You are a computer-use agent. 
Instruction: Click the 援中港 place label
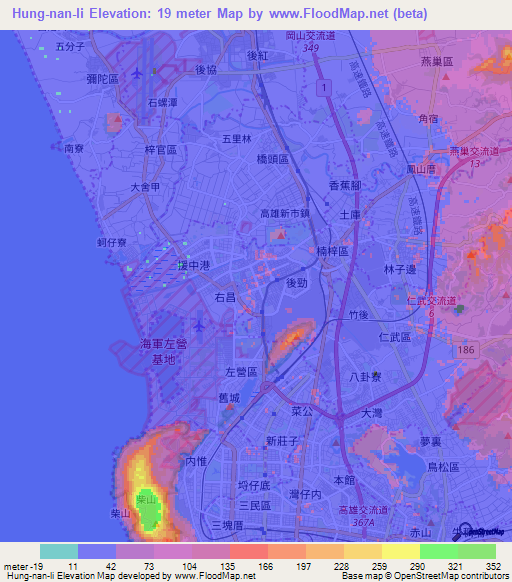(x=193, y=265)
